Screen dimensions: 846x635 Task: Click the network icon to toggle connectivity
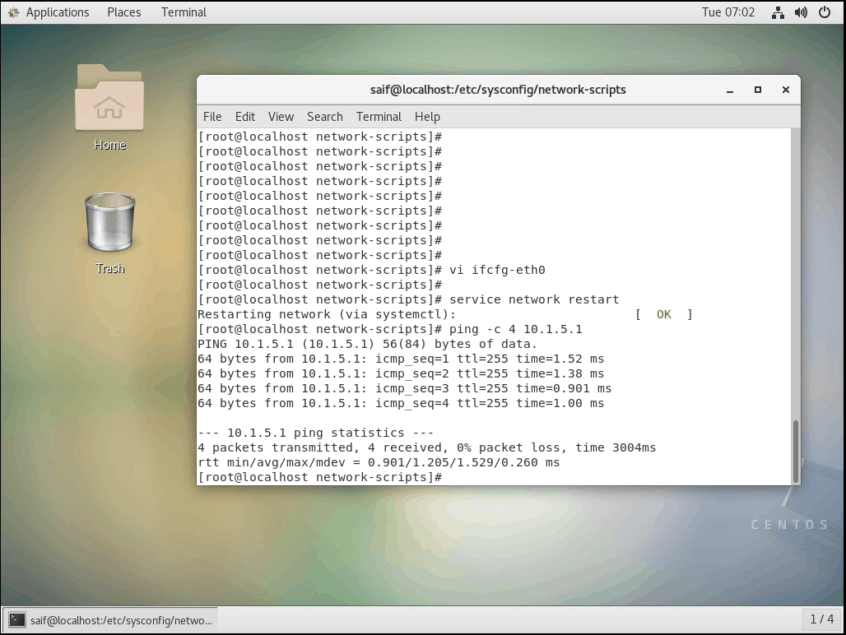click(778, 12)
